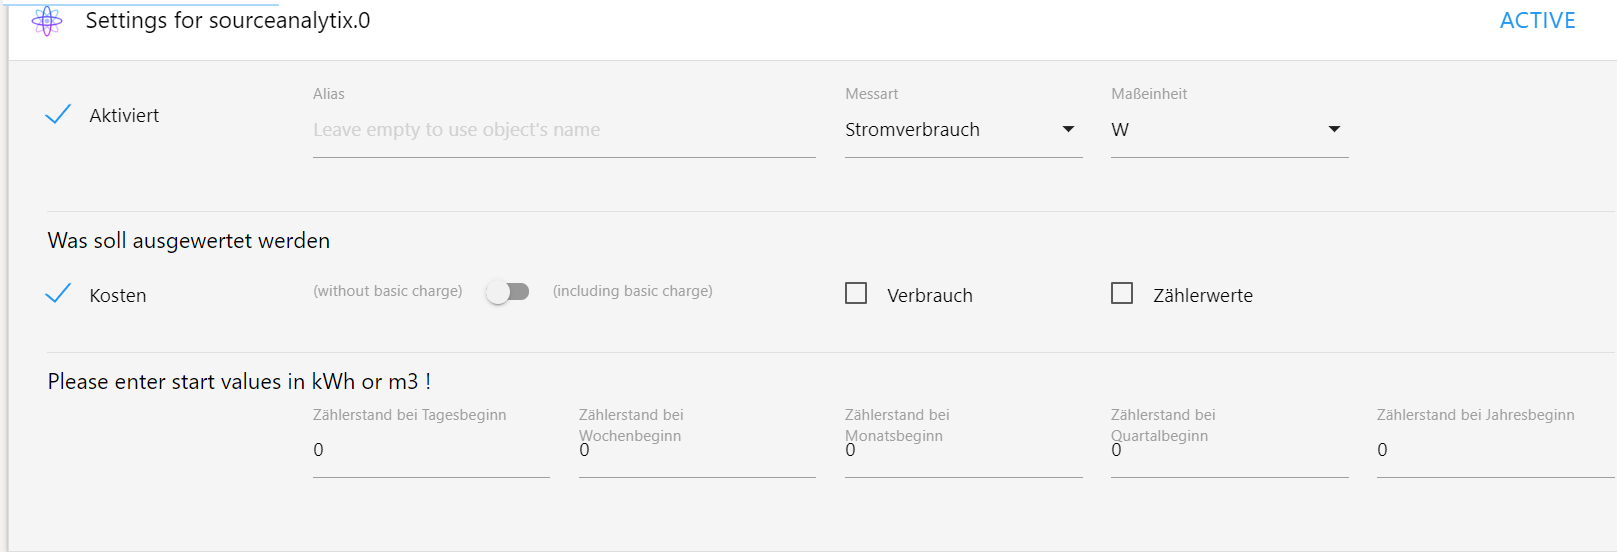This screenshot has height=552, width=1617.
Task: Click the Zählerstand bei Quartalbeginn field
Action: point(1229,450)
